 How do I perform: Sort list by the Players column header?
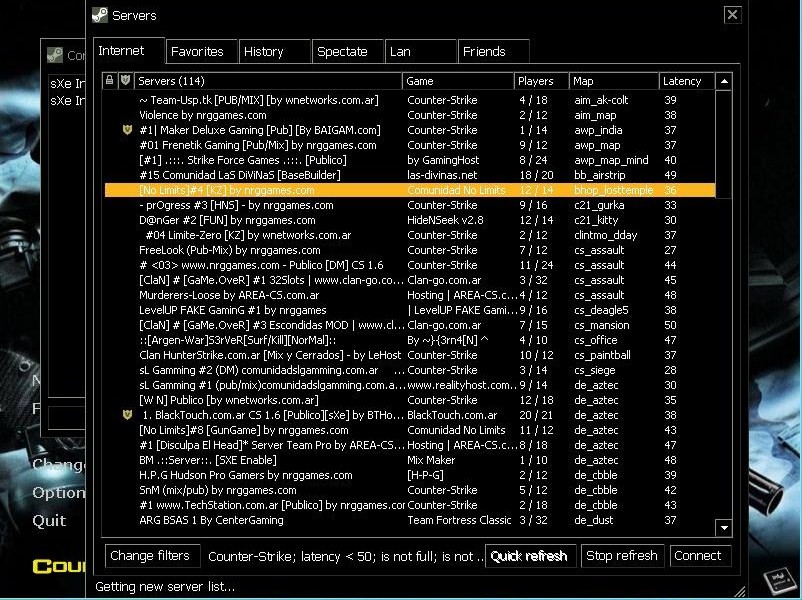pyautogui.click(x=542, y=81)
